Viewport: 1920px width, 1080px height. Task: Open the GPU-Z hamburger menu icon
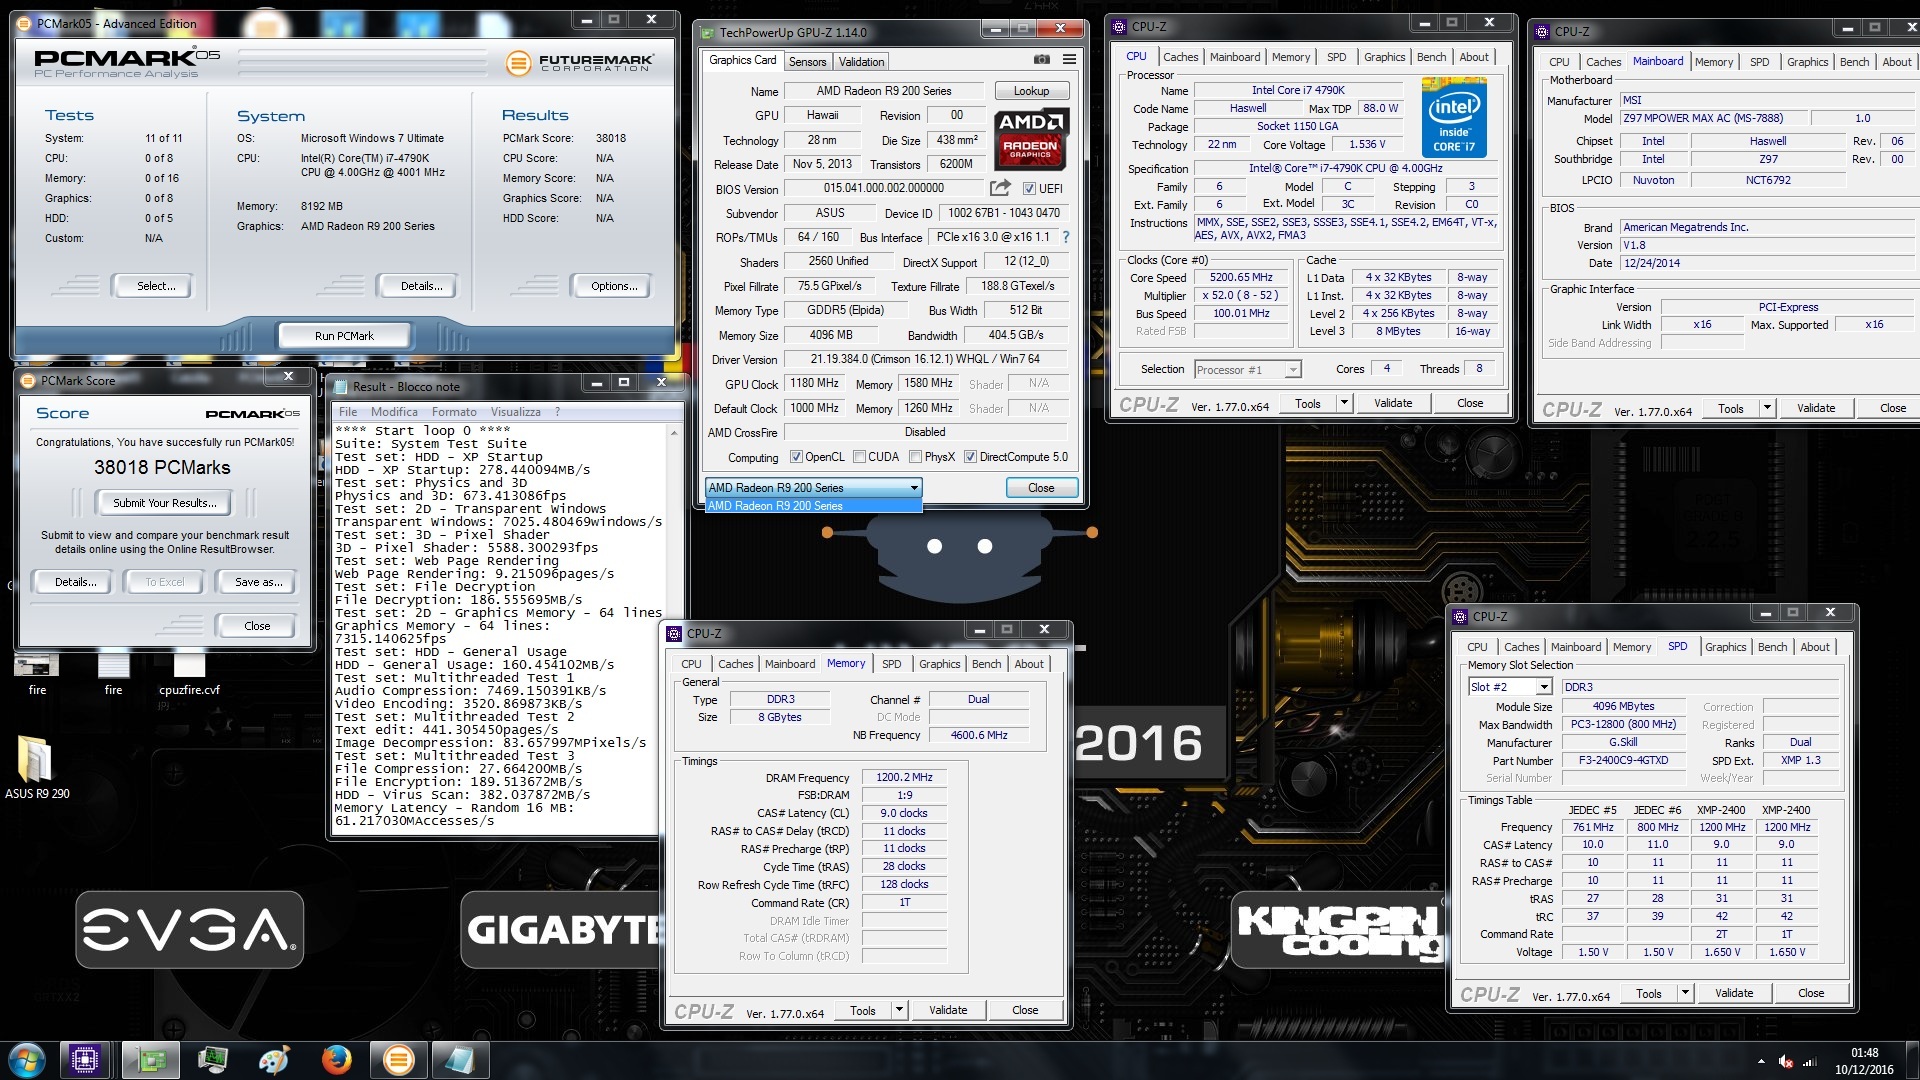point(1069,60)
